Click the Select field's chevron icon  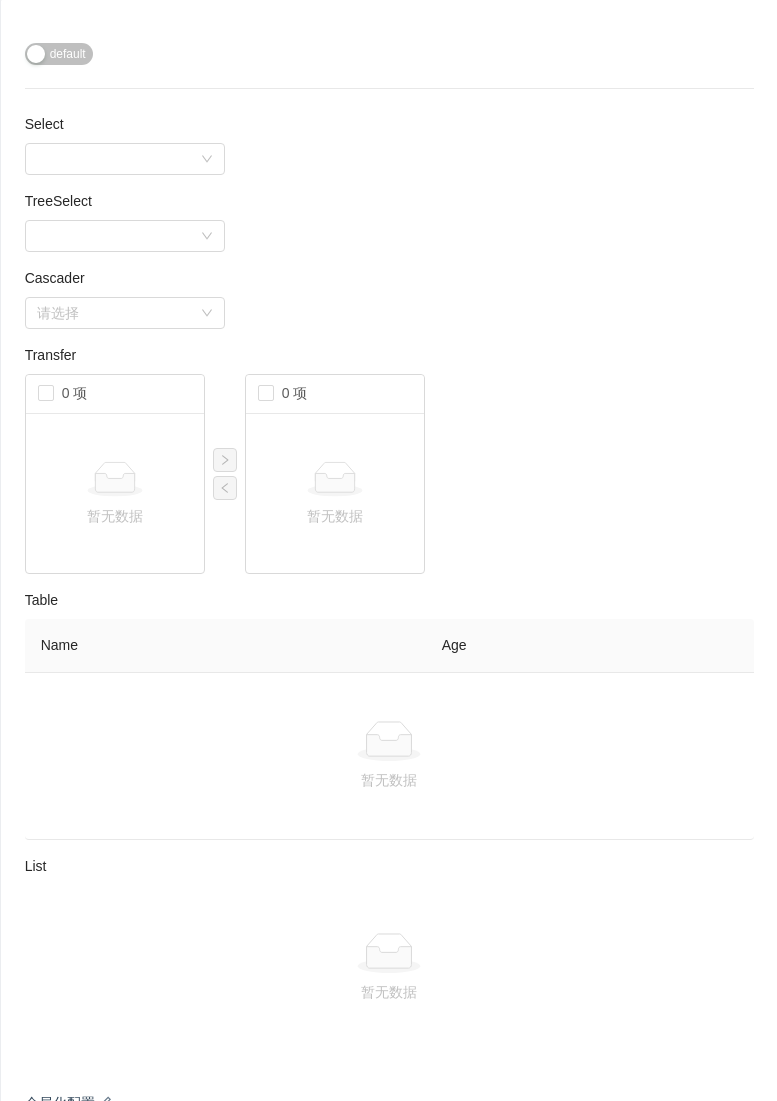pyautogui.click(x=207, y=159)
